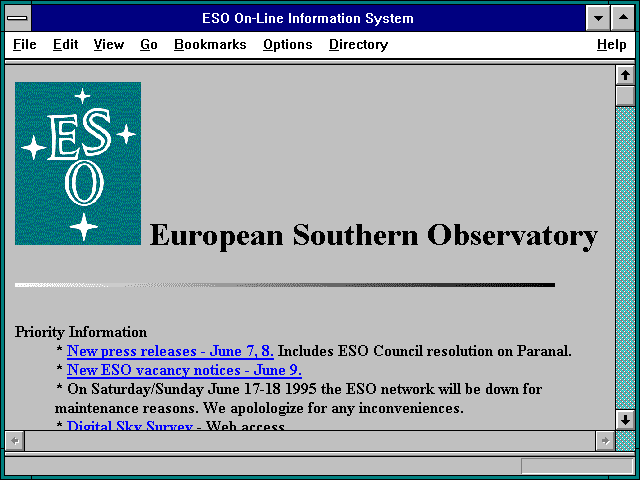Open the Bookmarks menu
This screenshot has width=640, height=480.
click(210, 44)
